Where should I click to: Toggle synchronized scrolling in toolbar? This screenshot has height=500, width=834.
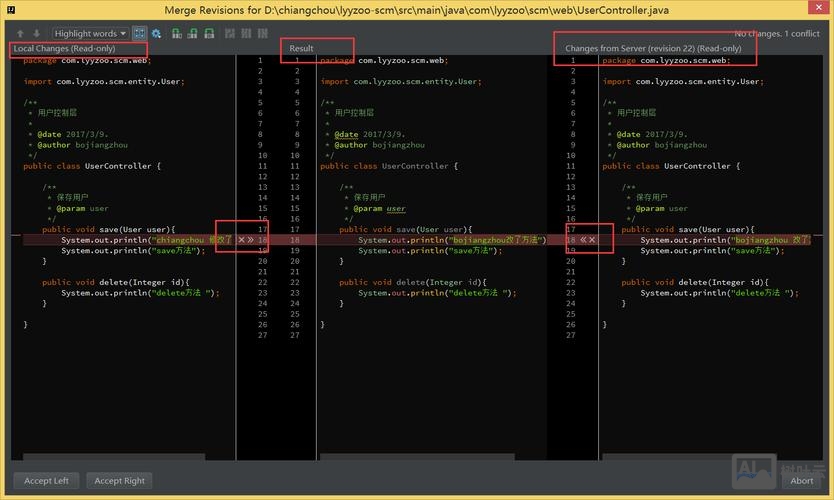coord(139,34)
